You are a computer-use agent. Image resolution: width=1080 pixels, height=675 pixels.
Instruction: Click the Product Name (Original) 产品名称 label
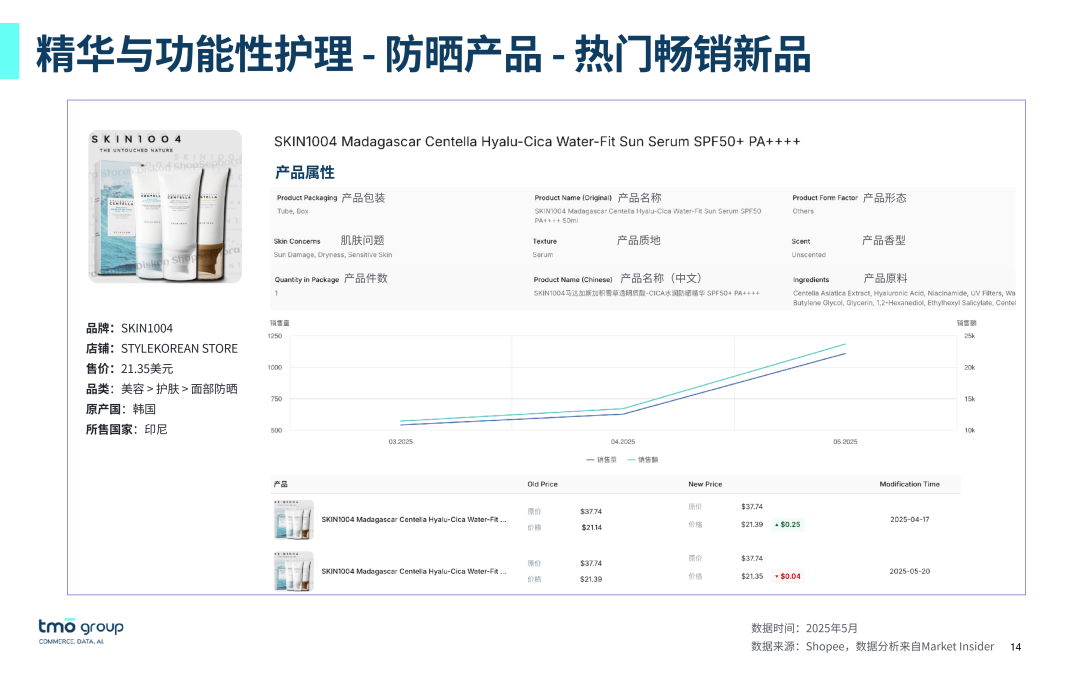click(598, 198)
